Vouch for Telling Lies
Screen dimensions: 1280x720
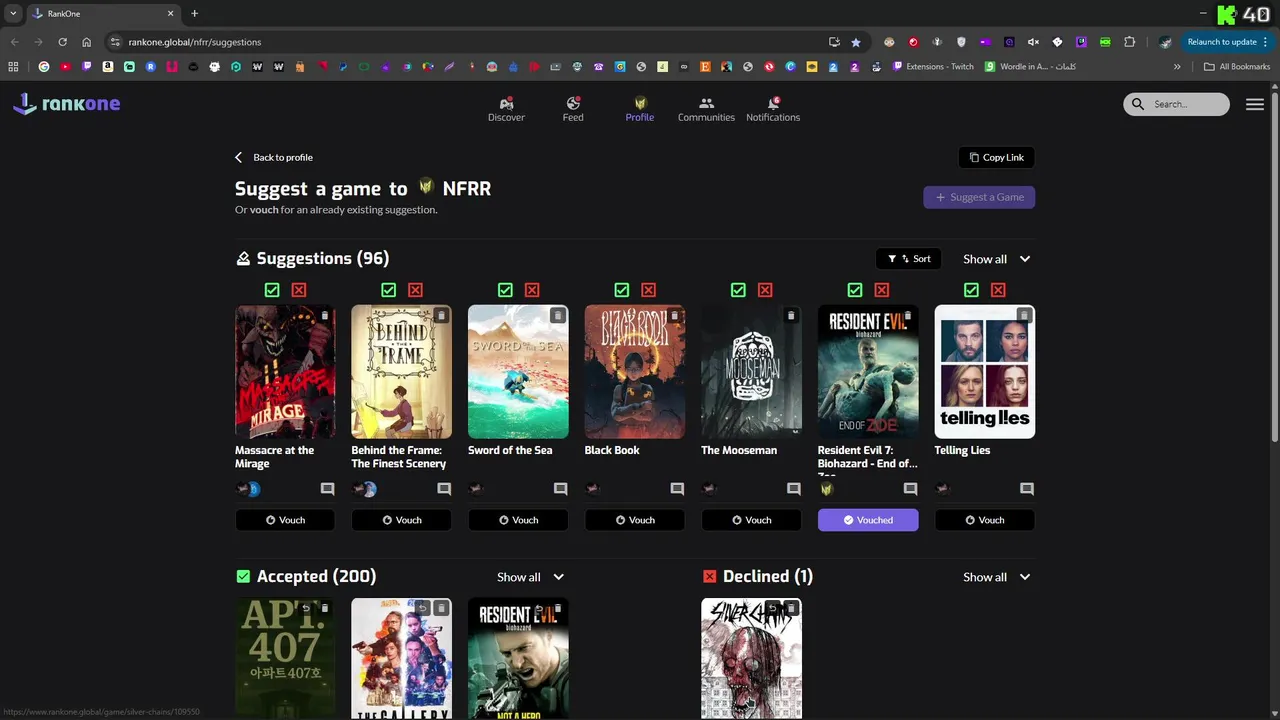pos(985,520)
